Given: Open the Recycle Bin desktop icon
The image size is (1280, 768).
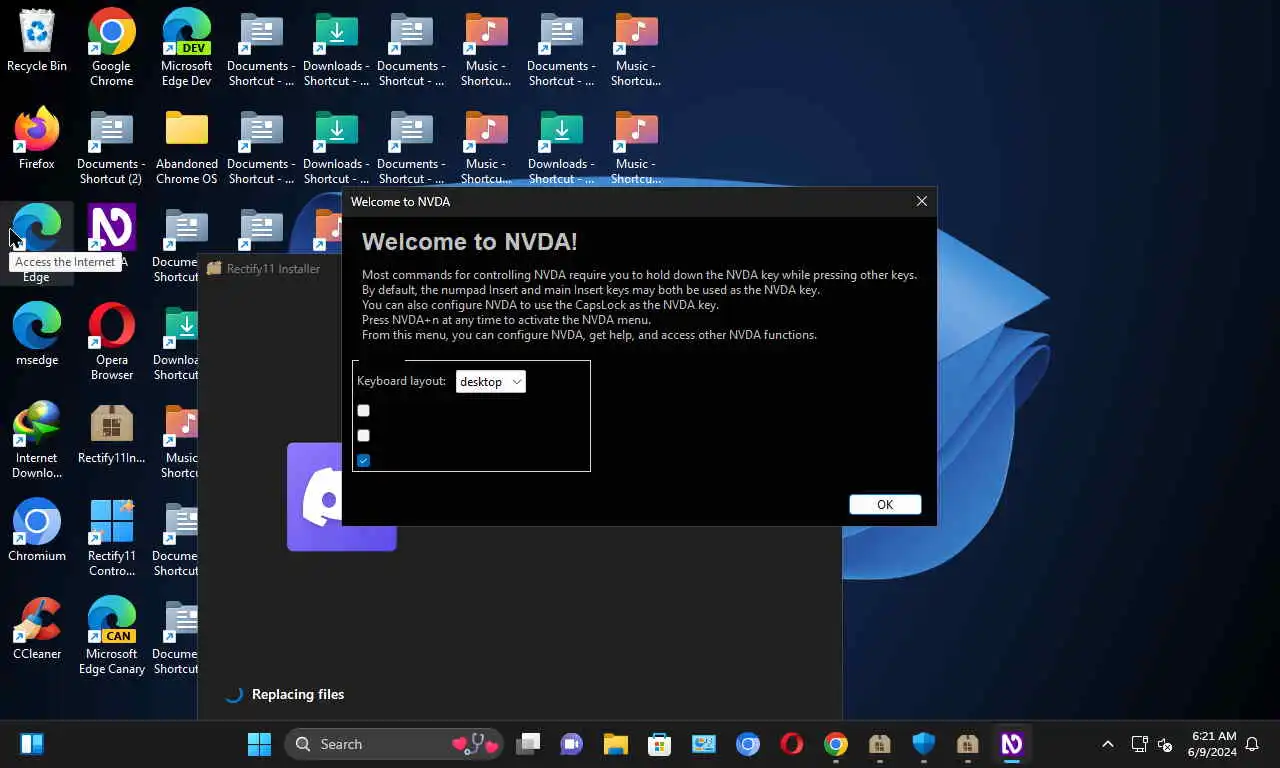Looking at the screenshot, I should [x=37, y=41].
